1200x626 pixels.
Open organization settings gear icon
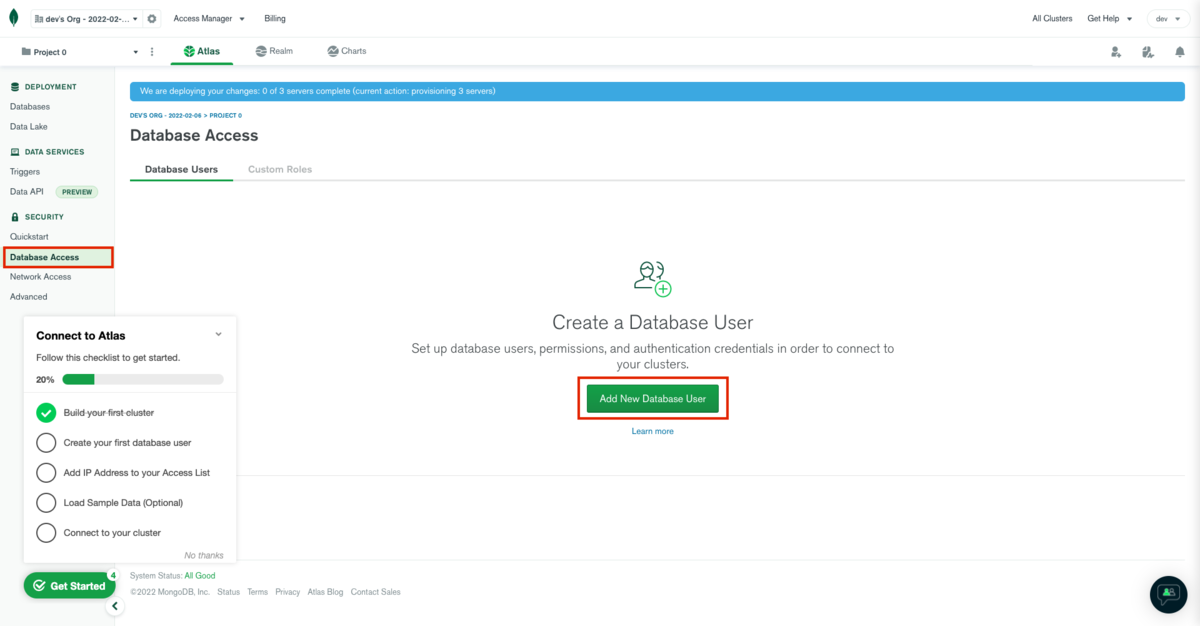[x=152, y=19]
